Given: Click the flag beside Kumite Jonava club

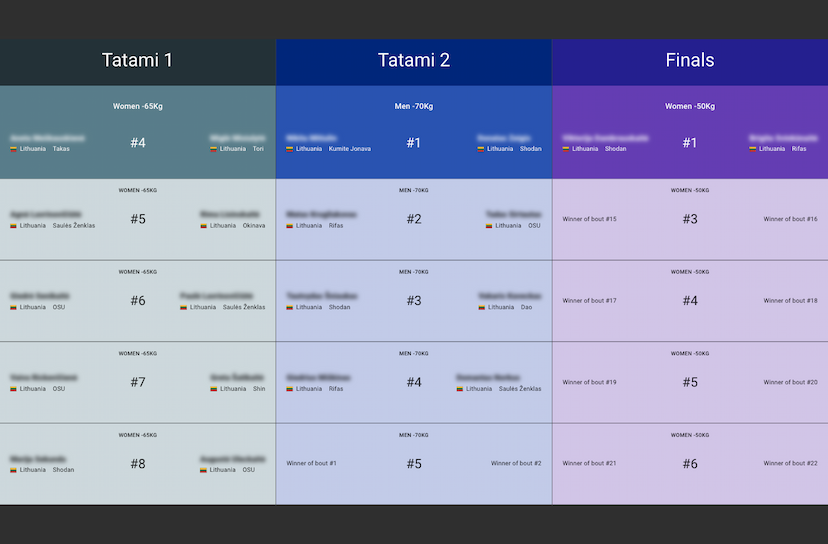Looking at the screenshot, I should (x=290, y=149).
